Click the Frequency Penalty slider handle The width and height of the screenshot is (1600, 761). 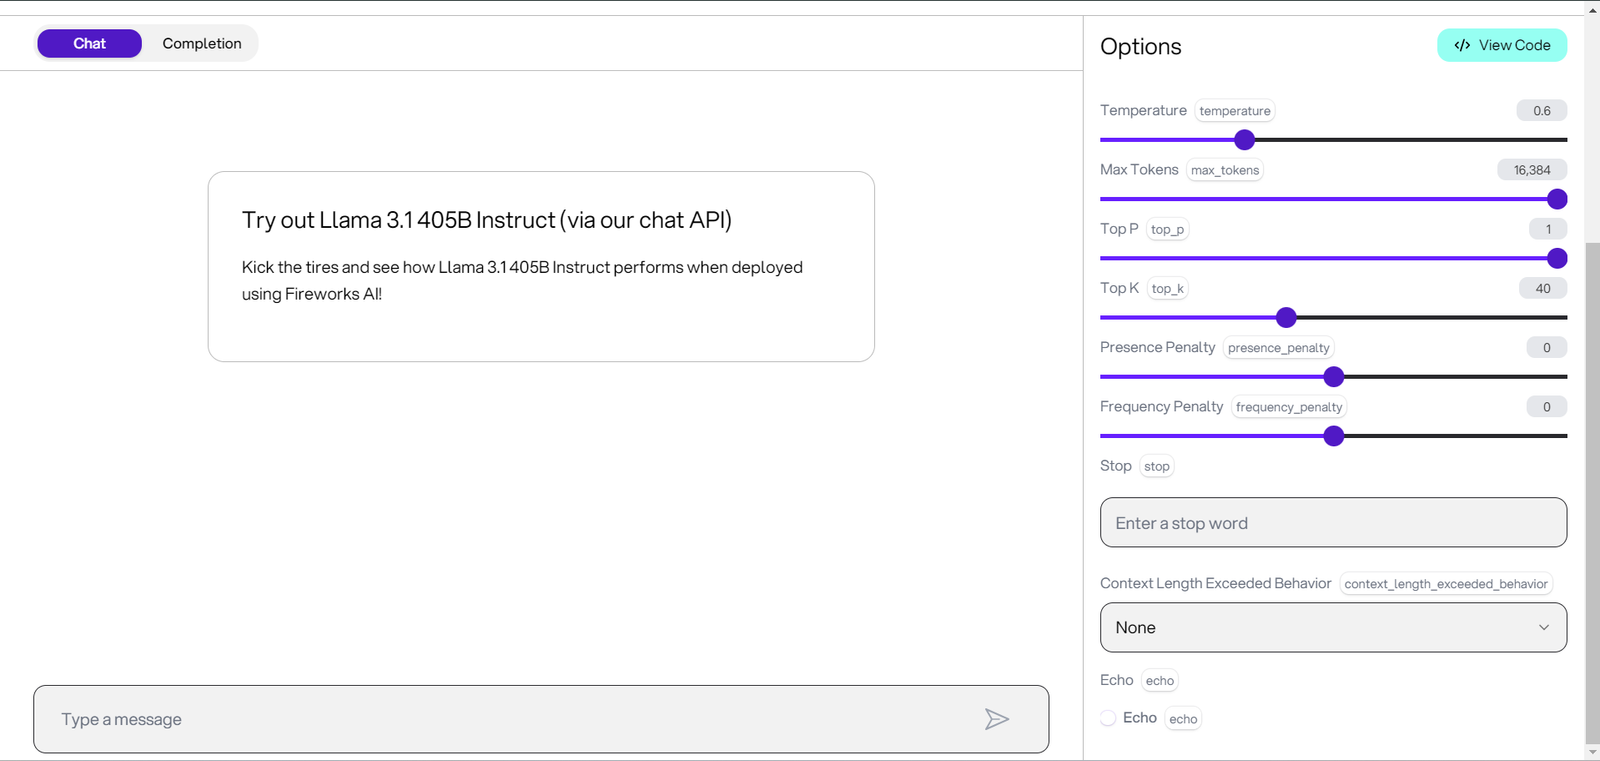coord(1333,436)
